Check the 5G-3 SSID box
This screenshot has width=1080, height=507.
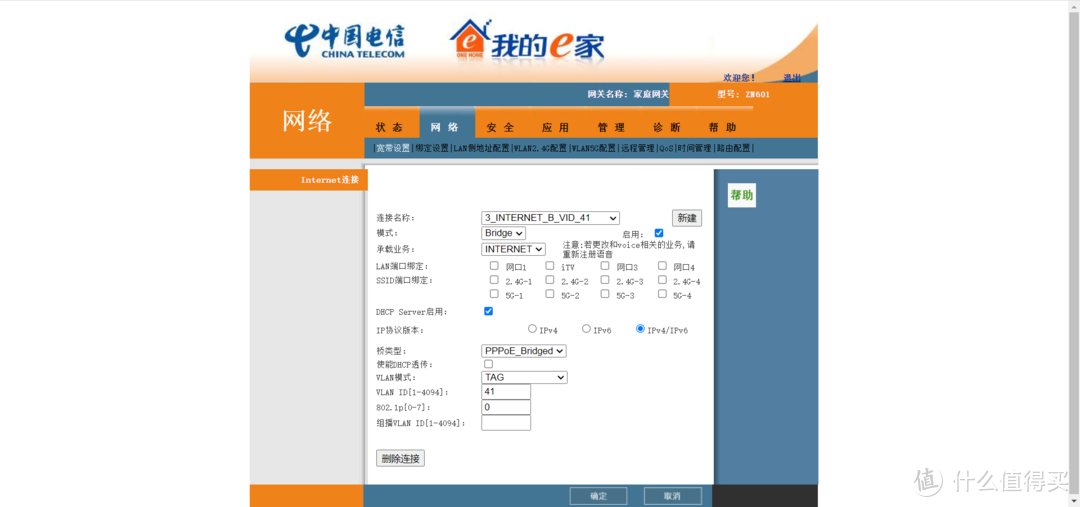click(605, 293)
